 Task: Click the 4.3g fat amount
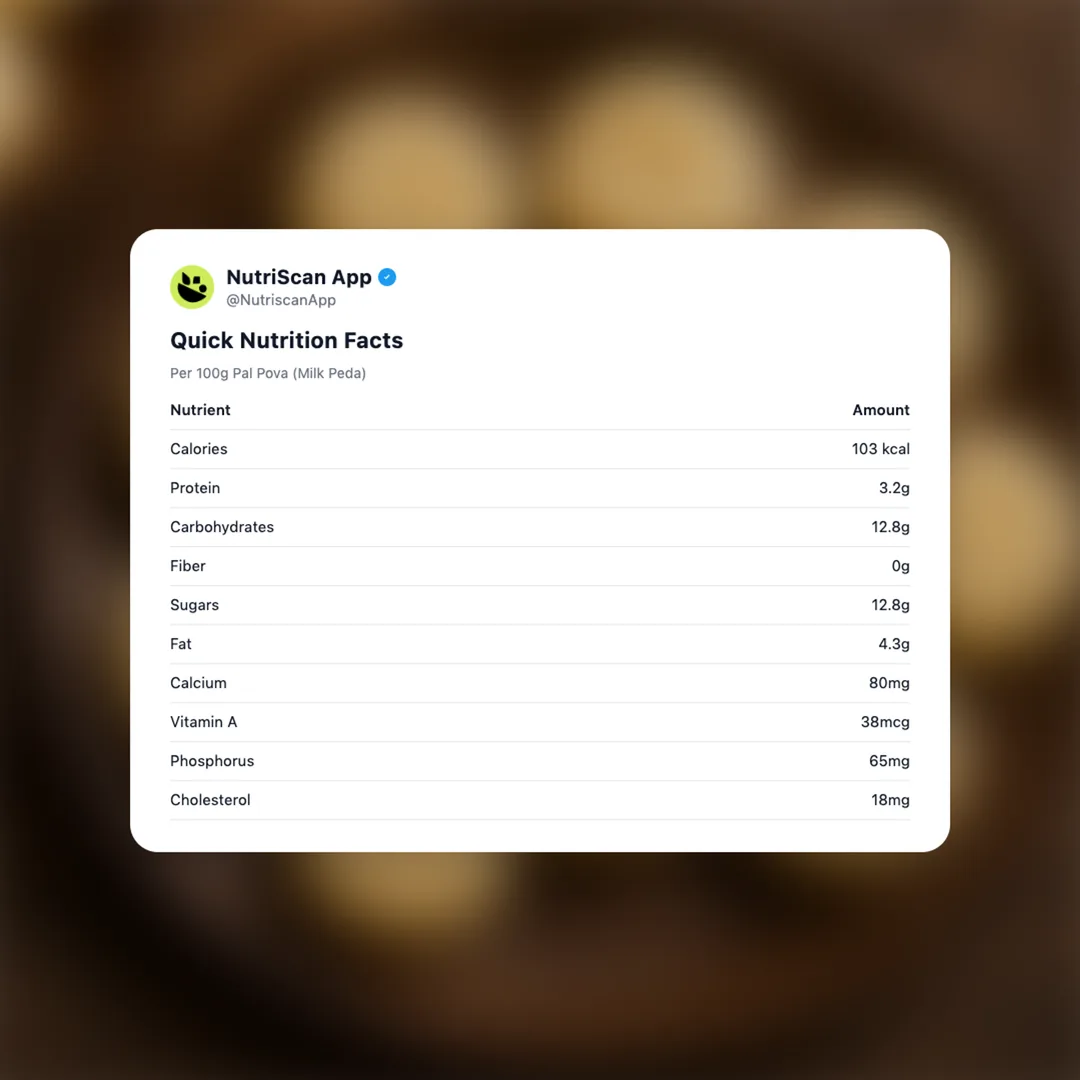tap(894, 644)
